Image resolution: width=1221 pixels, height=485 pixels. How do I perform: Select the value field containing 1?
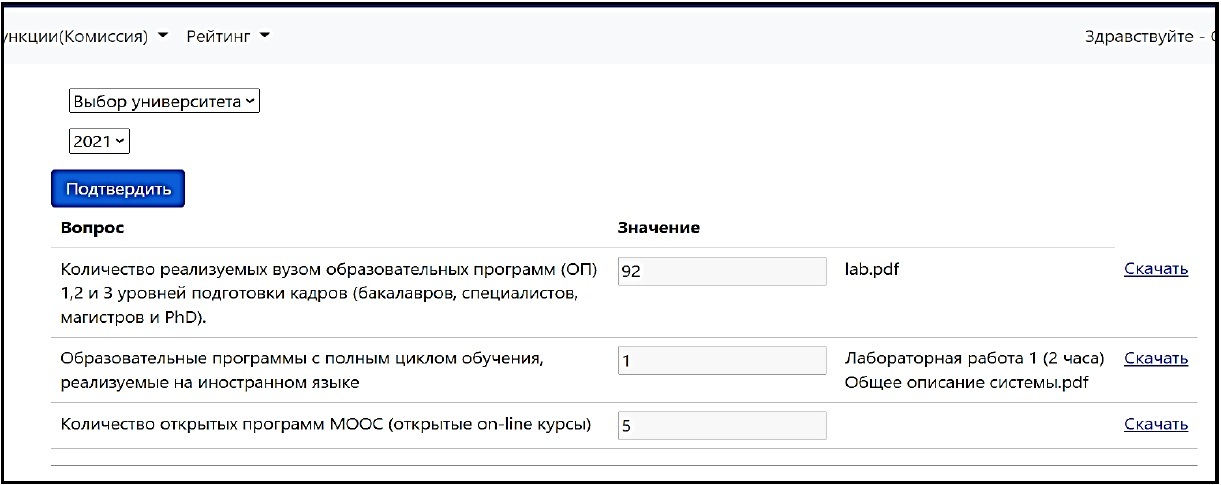[x=722, y=361]
